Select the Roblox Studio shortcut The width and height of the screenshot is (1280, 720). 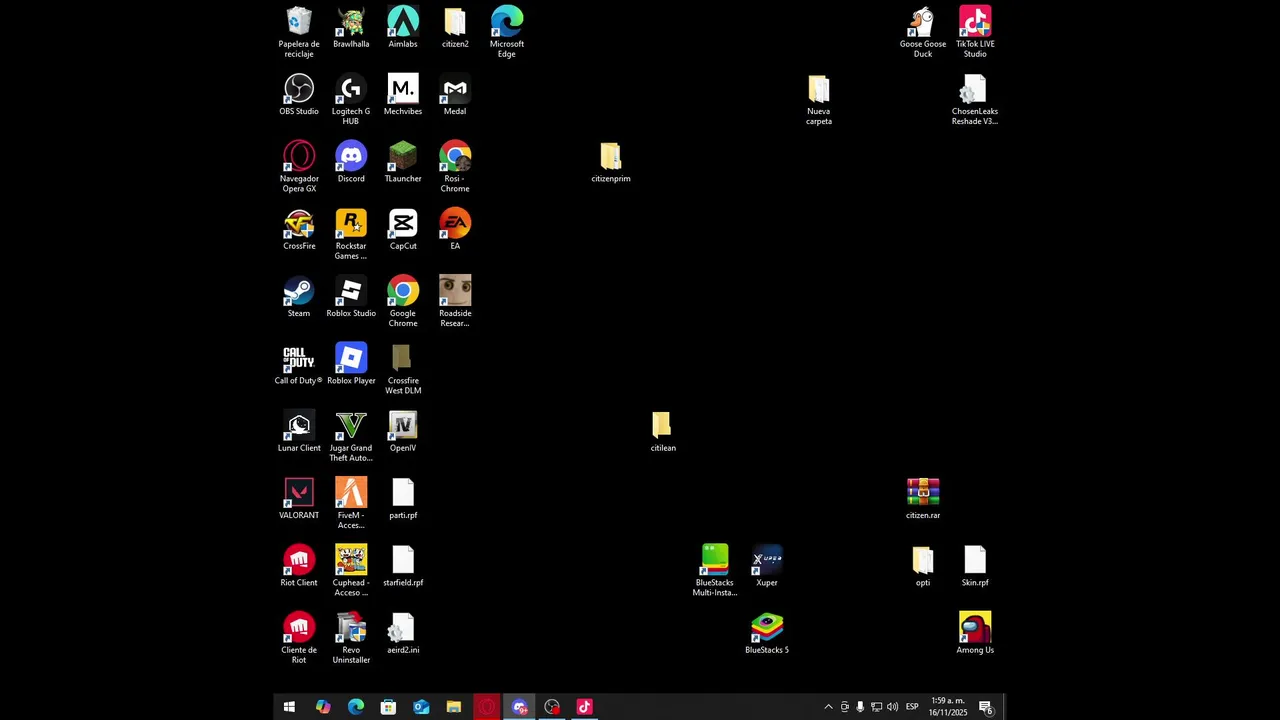coord(351,296)
